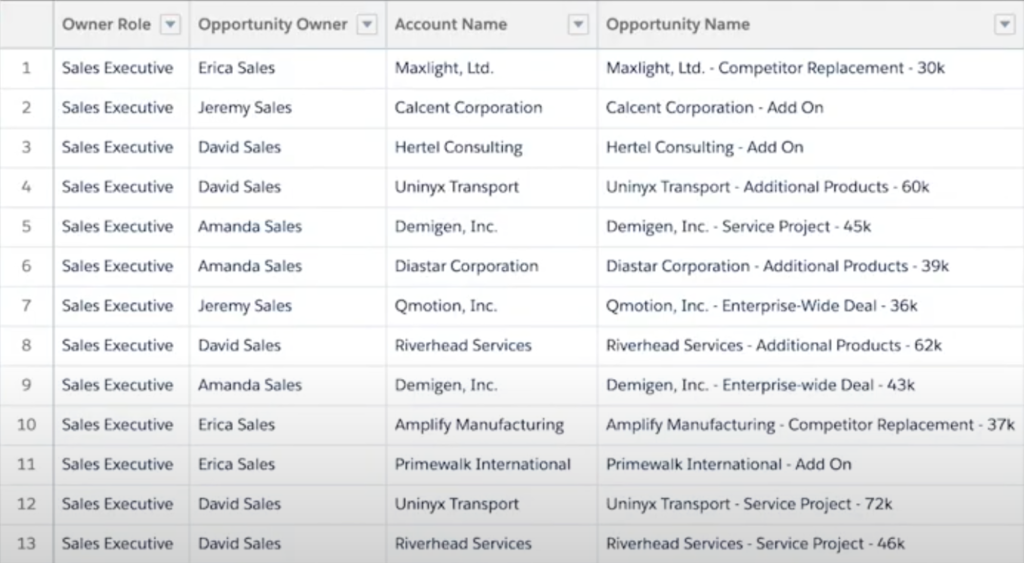The width and height of the screenshot is (1024, 563).
Task: Select the Hertel Consulting account cell
Action: [x=458, y=147]
